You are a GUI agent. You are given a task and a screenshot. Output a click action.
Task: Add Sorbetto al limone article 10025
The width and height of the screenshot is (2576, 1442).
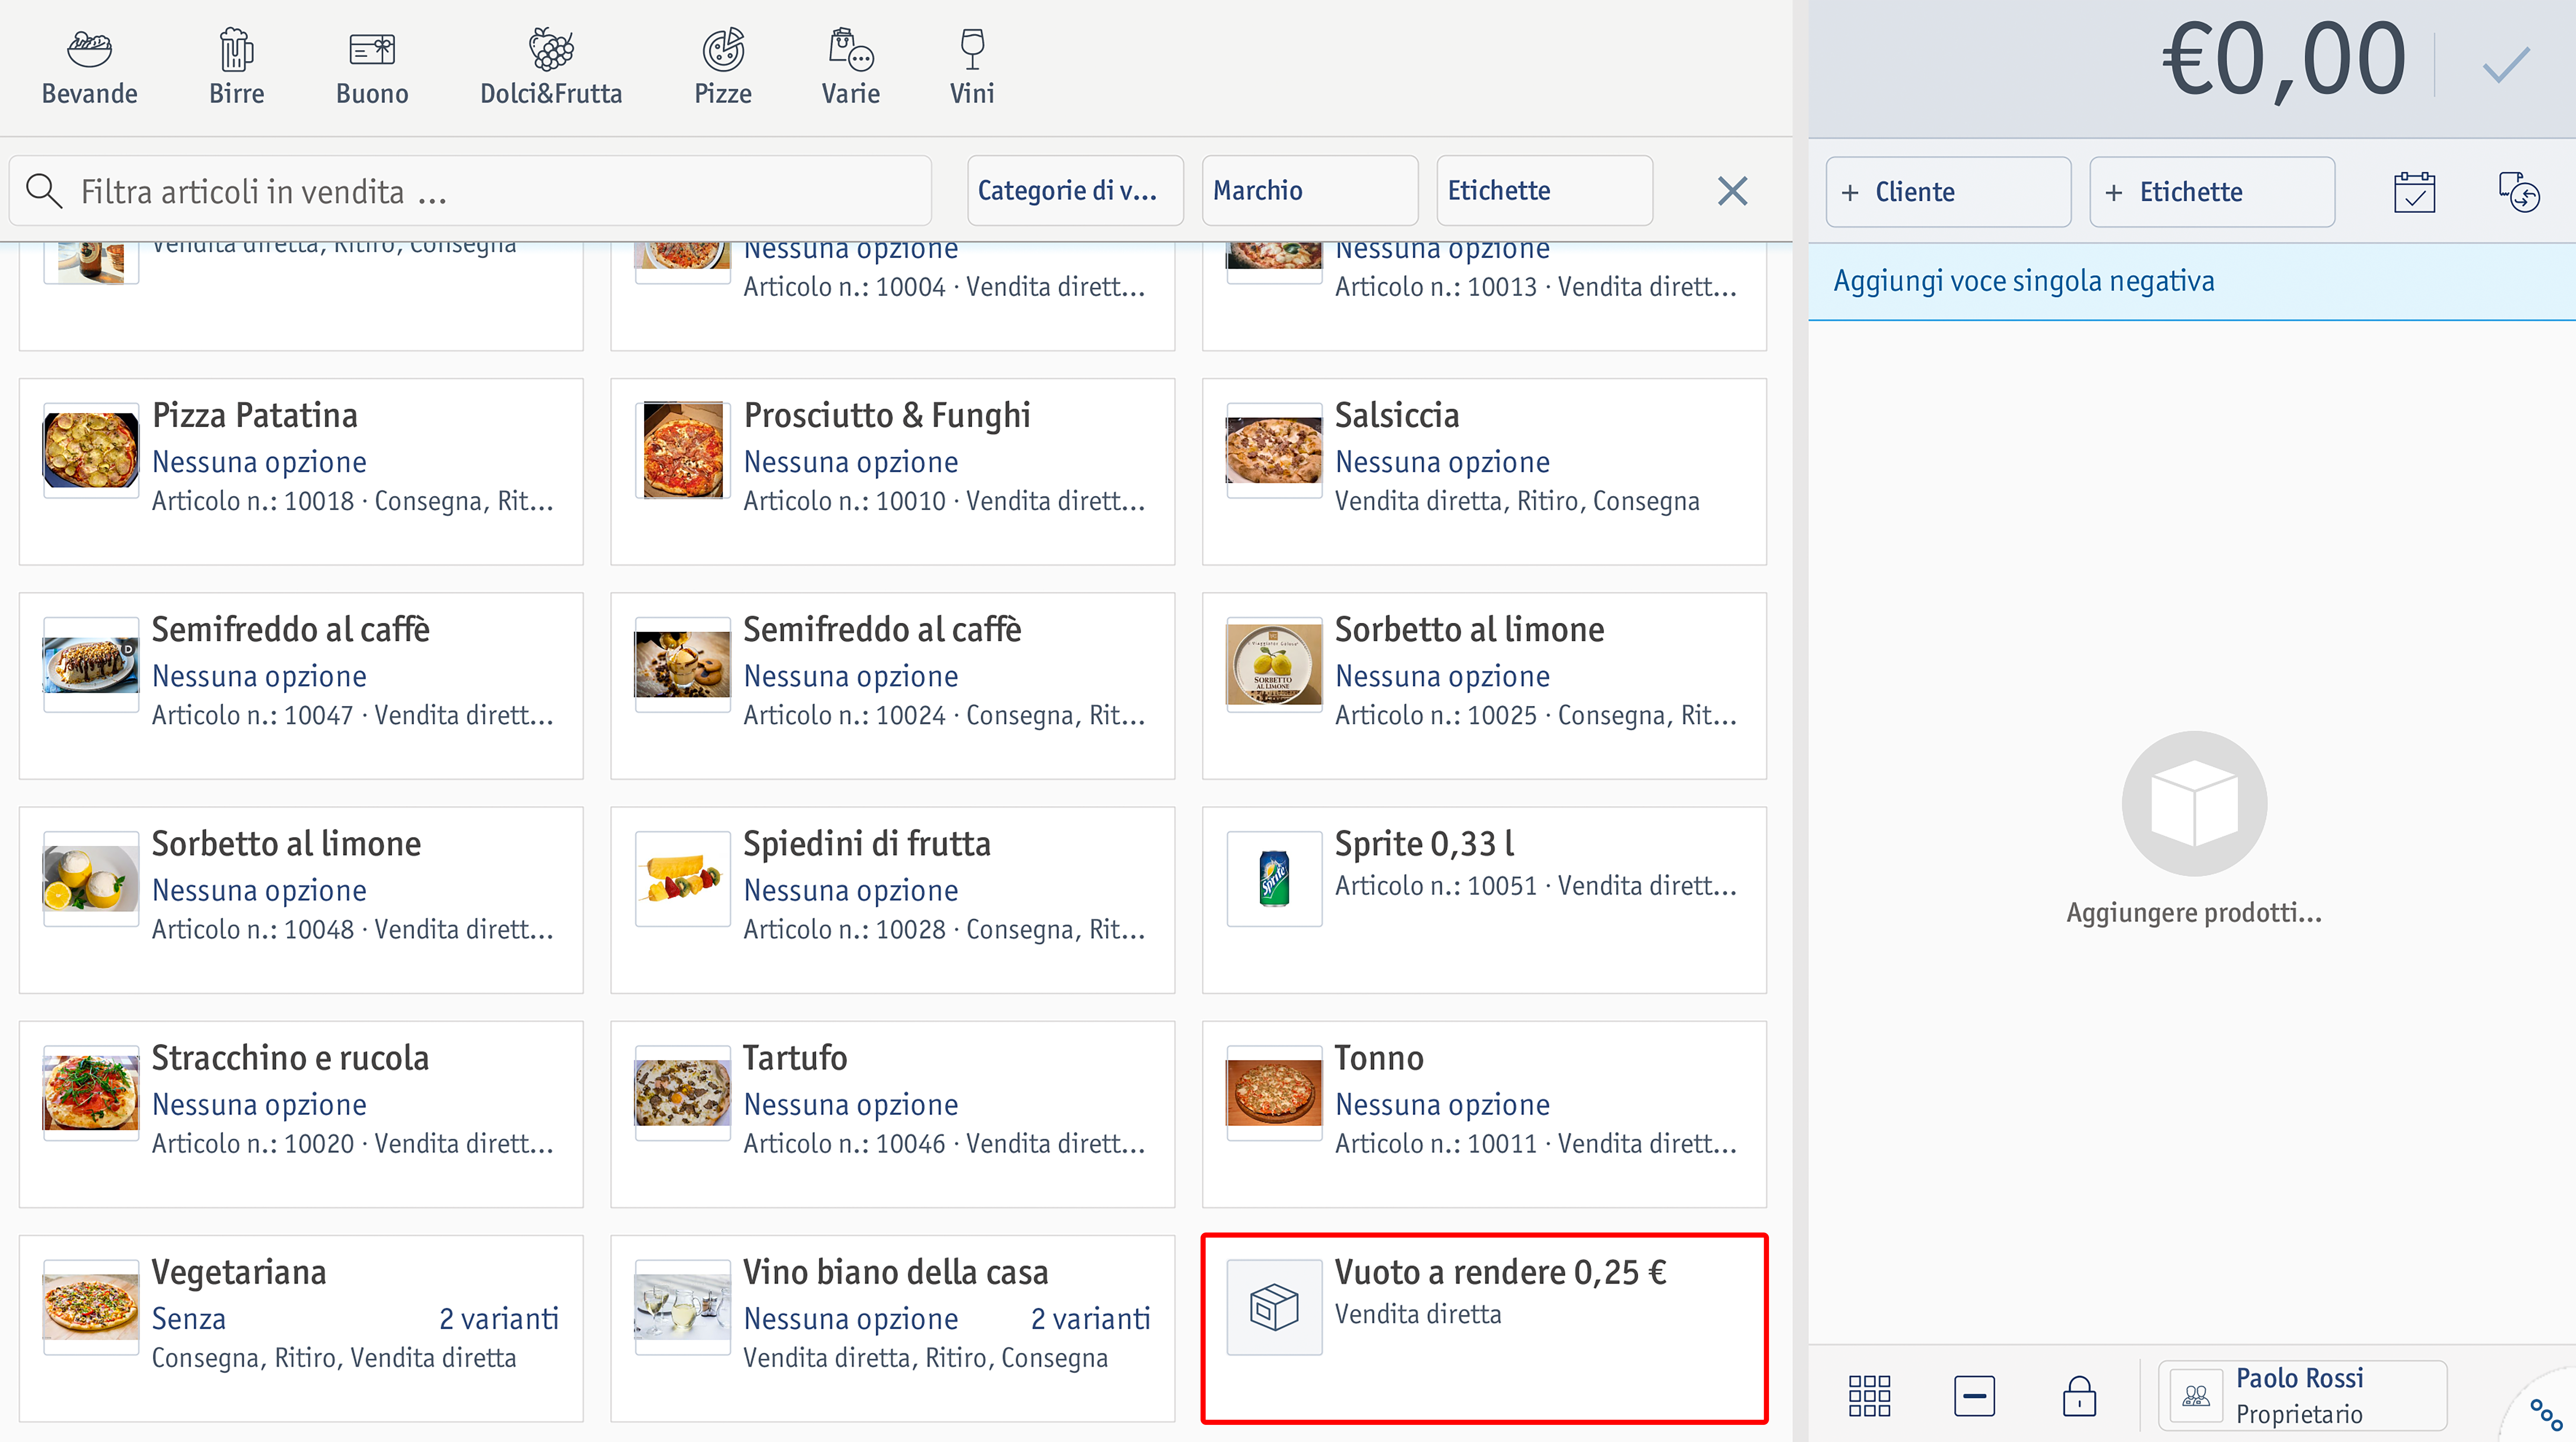point(1484,685)
